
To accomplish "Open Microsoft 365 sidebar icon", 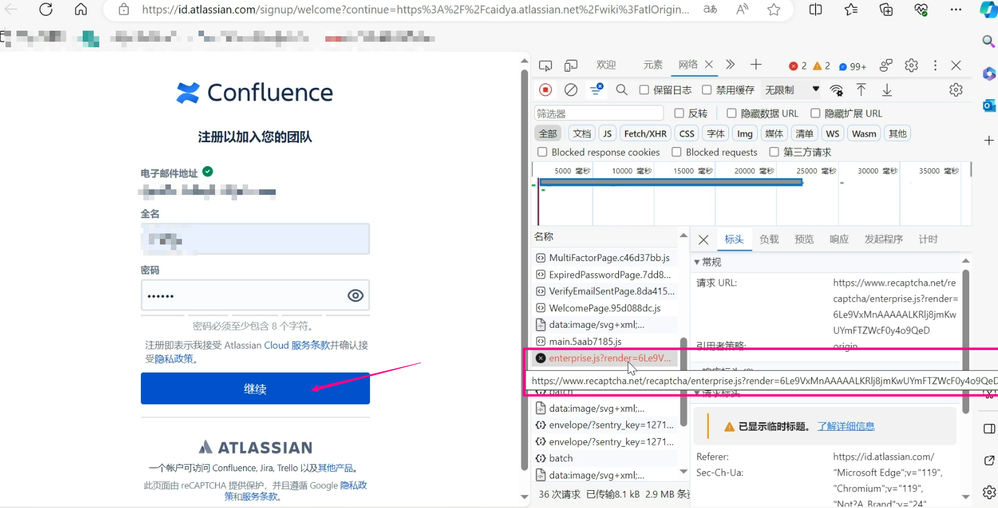I will tap(988, 73).
